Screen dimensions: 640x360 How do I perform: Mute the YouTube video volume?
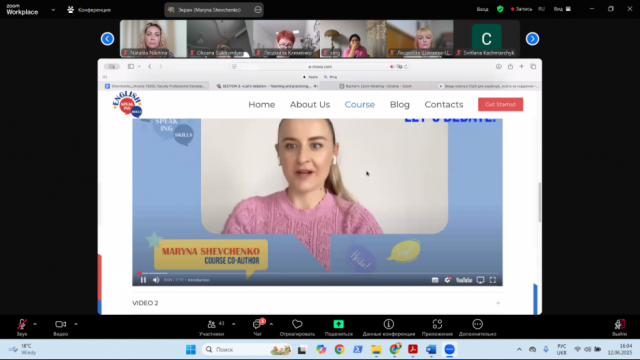[x=156, y=280]
